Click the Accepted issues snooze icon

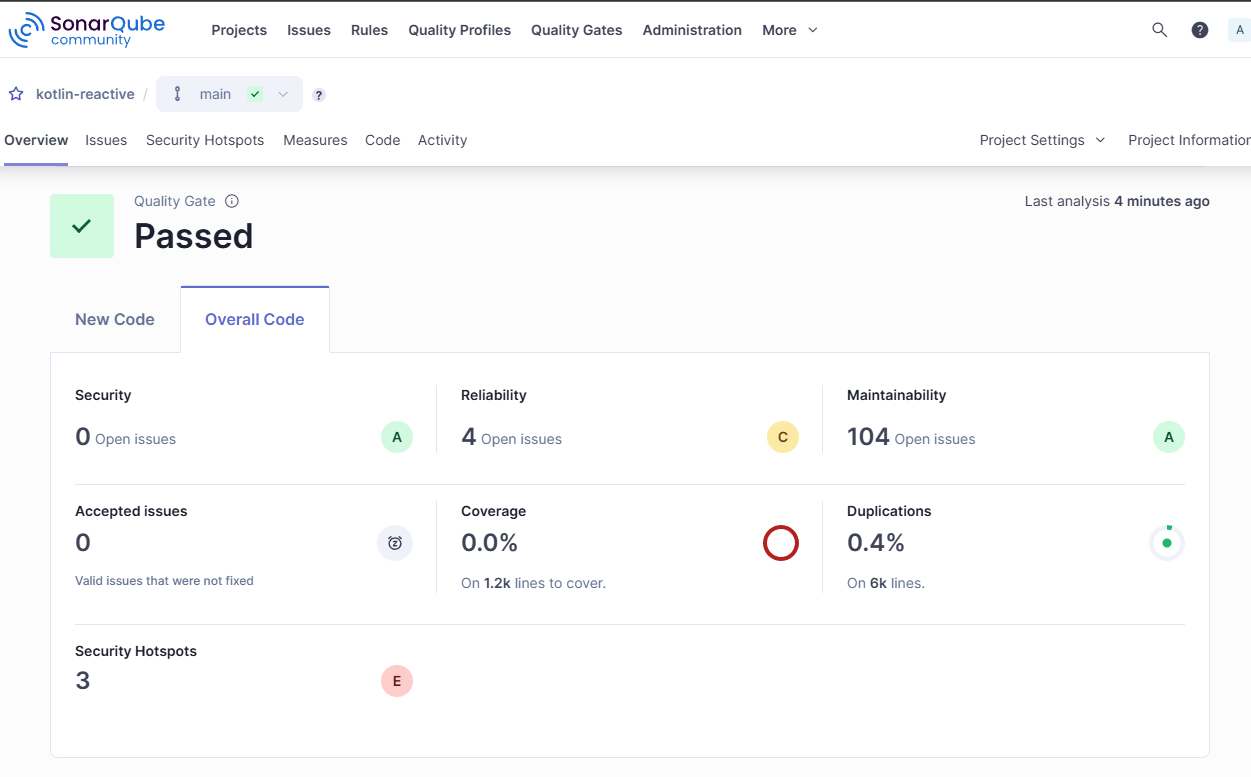pyautogui.click(x=395, y=543)
